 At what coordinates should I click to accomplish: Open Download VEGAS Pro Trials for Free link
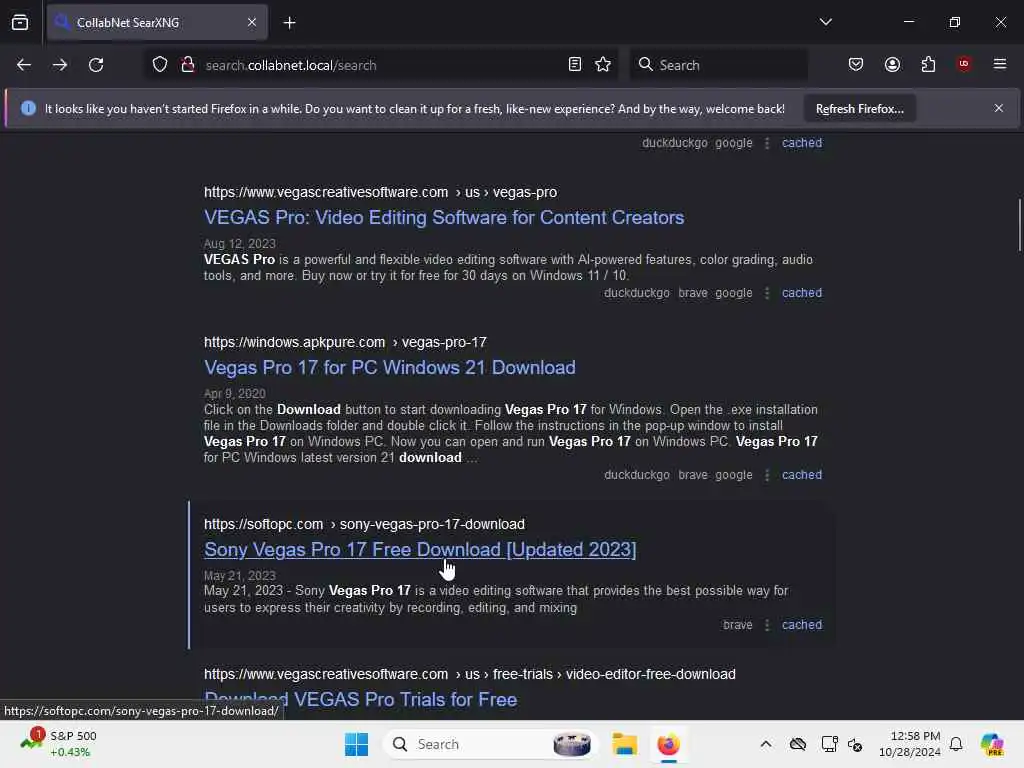[x=360, y=700]
